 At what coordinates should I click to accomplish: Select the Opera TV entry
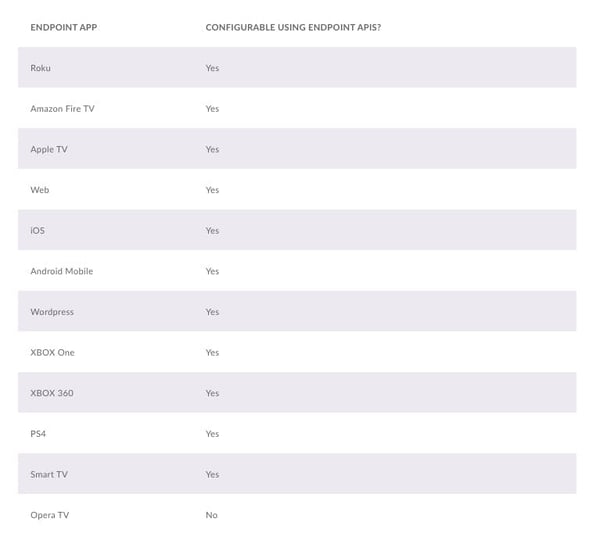(x=50, y=515)
